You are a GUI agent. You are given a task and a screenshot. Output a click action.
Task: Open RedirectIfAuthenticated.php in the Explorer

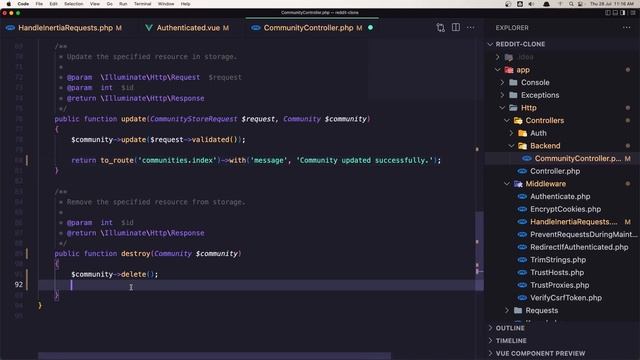click(x=579, y=247)
